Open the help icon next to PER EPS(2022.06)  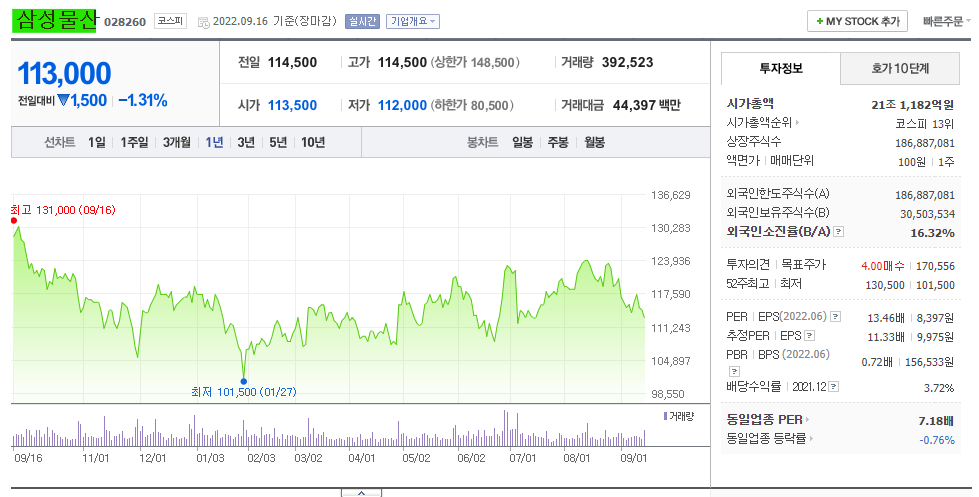tap(835, 317)
